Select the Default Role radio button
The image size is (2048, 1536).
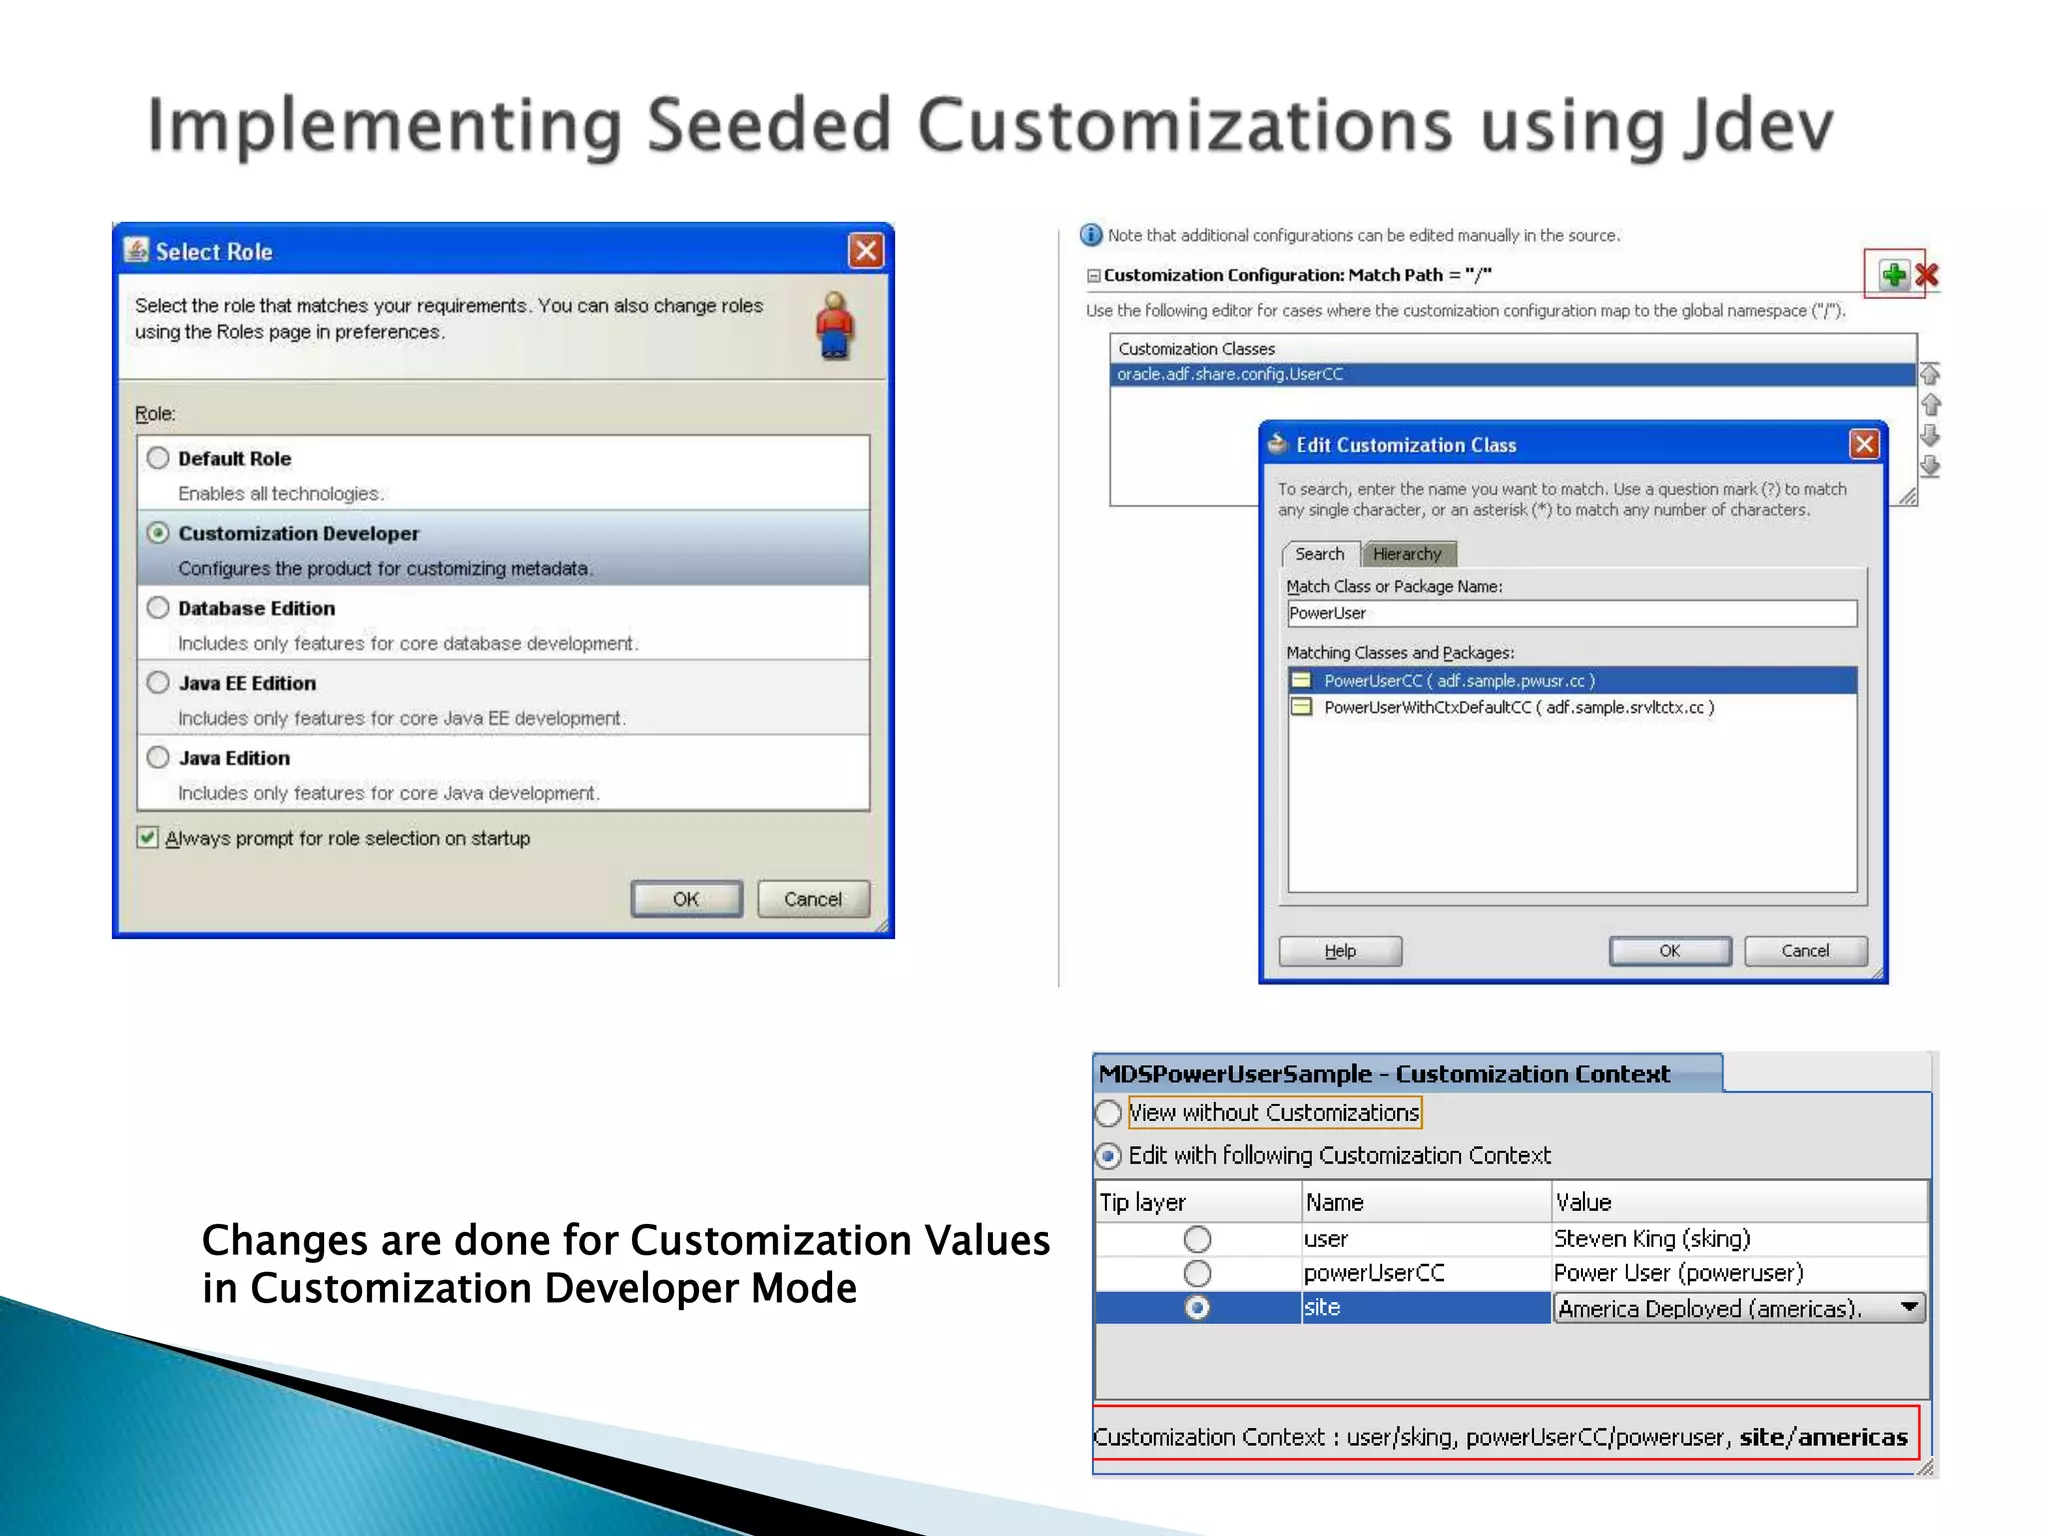[x=158, y=458]
